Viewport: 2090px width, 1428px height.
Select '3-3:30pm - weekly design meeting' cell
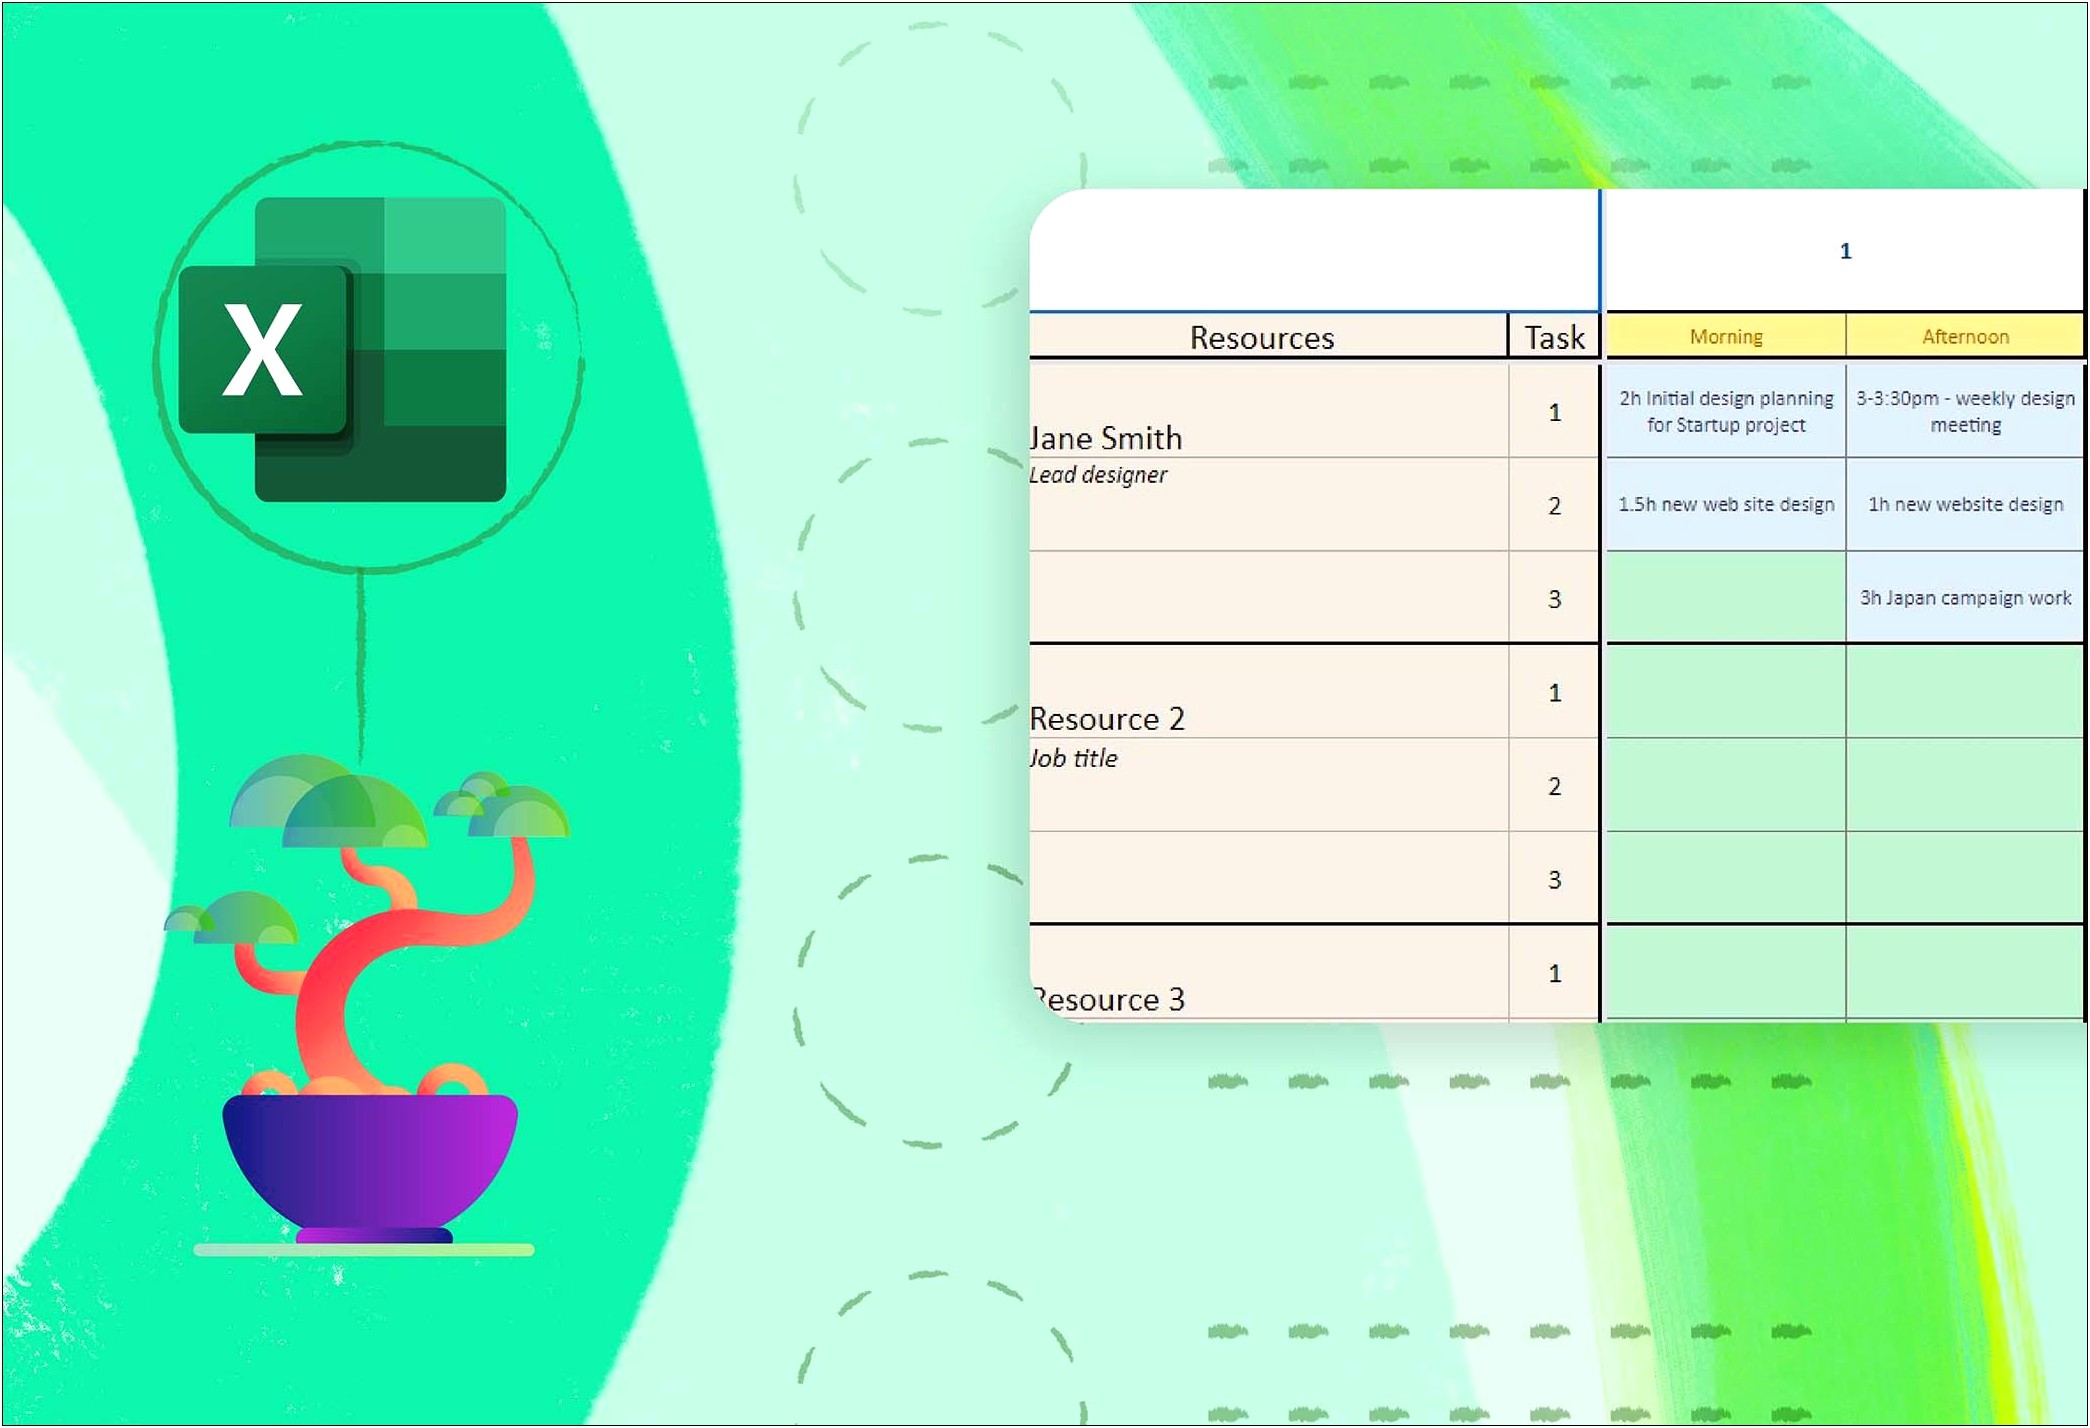click(1965, 411)
